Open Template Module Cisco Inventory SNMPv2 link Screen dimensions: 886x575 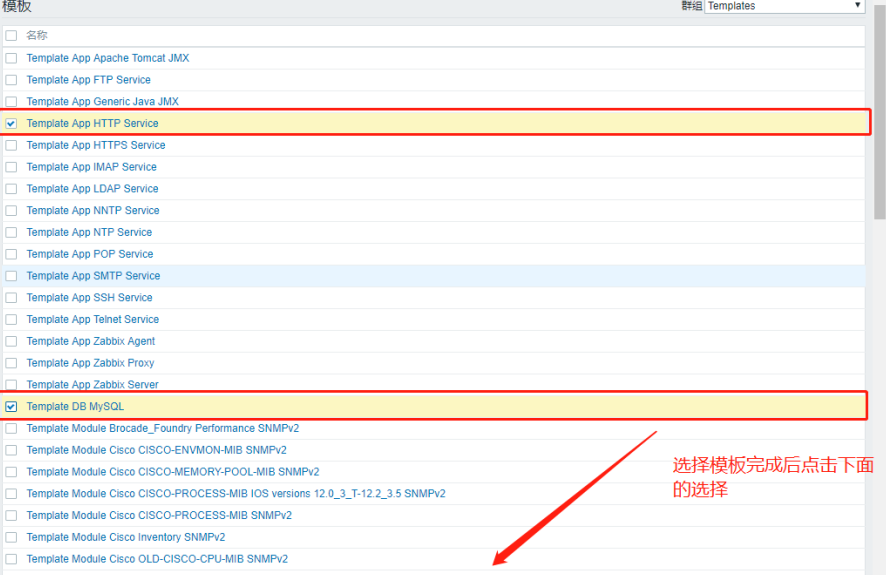point(126,537)
